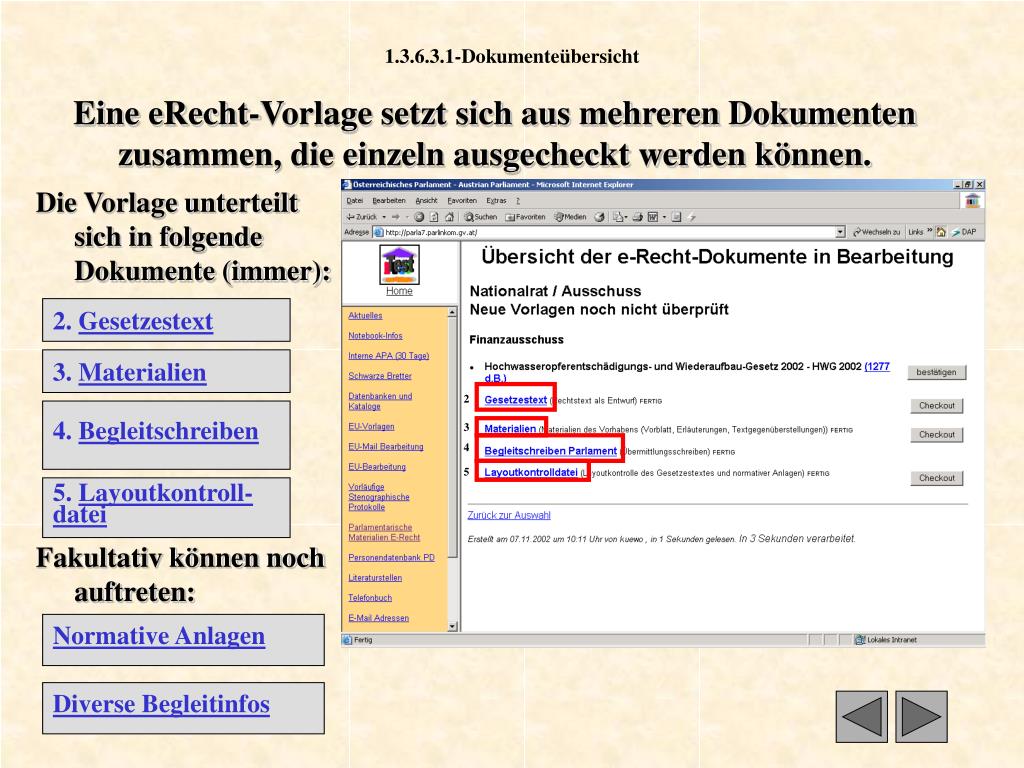1024x768 pixels.
Task: Click the History (Verlauf) icon in toolbar
Action: click(599, 217)
